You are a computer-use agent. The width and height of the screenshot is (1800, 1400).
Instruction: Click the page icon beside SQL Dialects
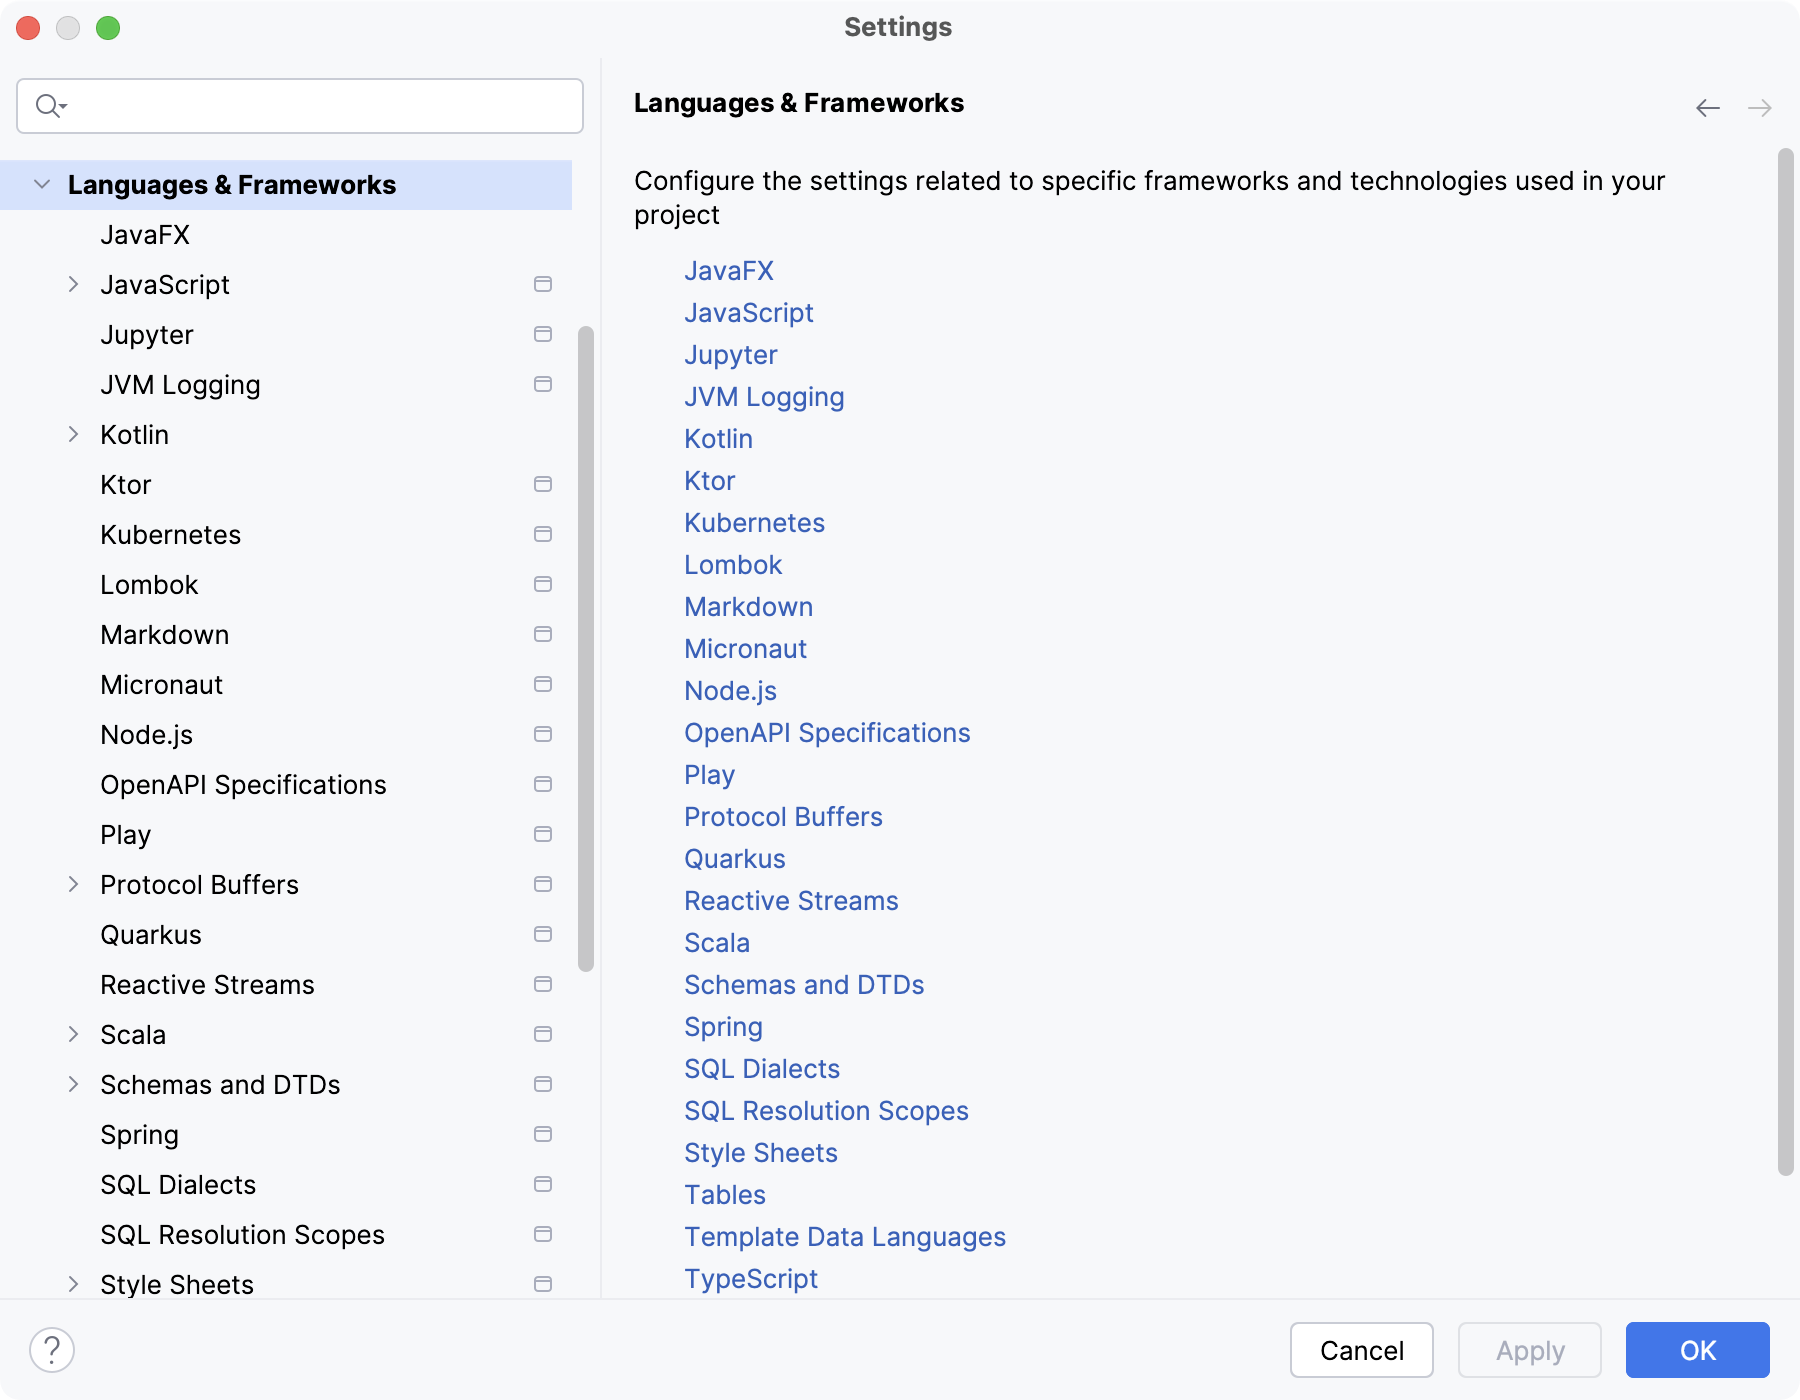(x=543, y=1184)
